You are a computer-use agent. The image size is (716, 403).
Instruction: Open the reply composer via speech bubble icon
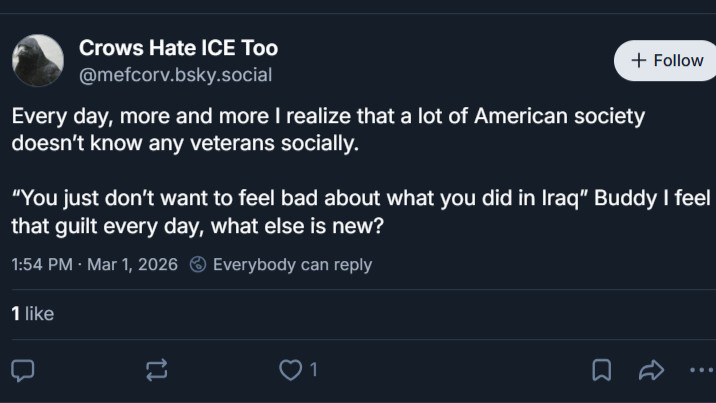tap(23, 370)
